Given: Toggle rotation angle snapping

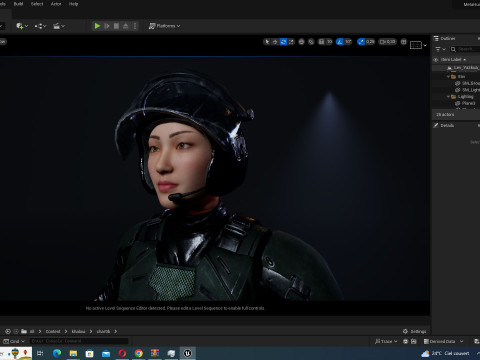Looking at the screenshot, I should [340, 42].
